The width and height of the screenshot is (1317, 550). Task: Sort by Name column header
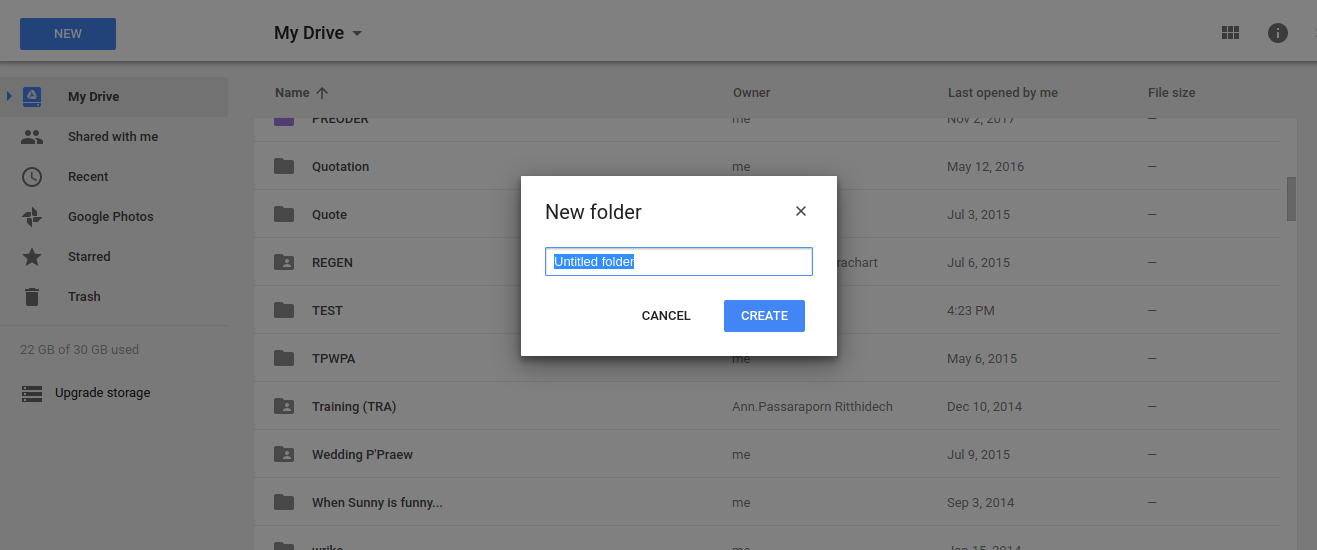[x=292, y=93]
